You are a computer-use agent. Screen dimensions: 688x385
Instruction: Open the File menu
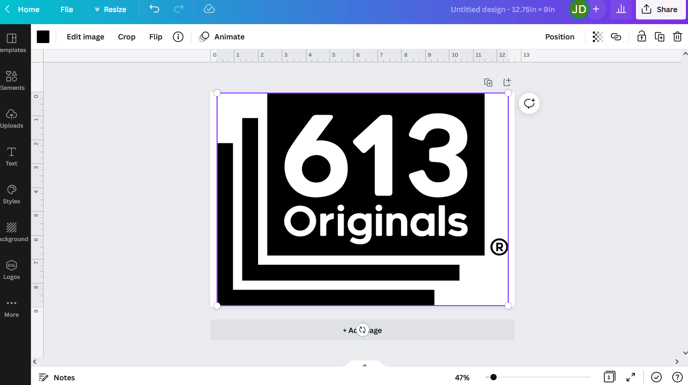click(67, 9)
